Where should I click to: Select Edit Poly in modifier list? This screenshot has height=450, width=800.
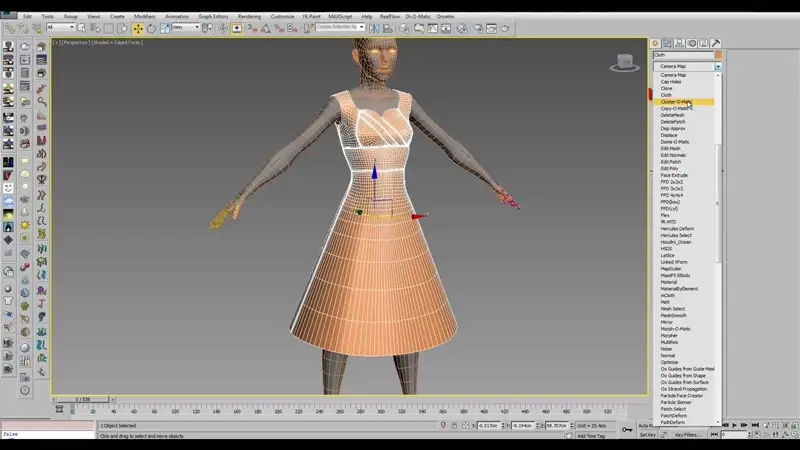click(x=669, y=168)
